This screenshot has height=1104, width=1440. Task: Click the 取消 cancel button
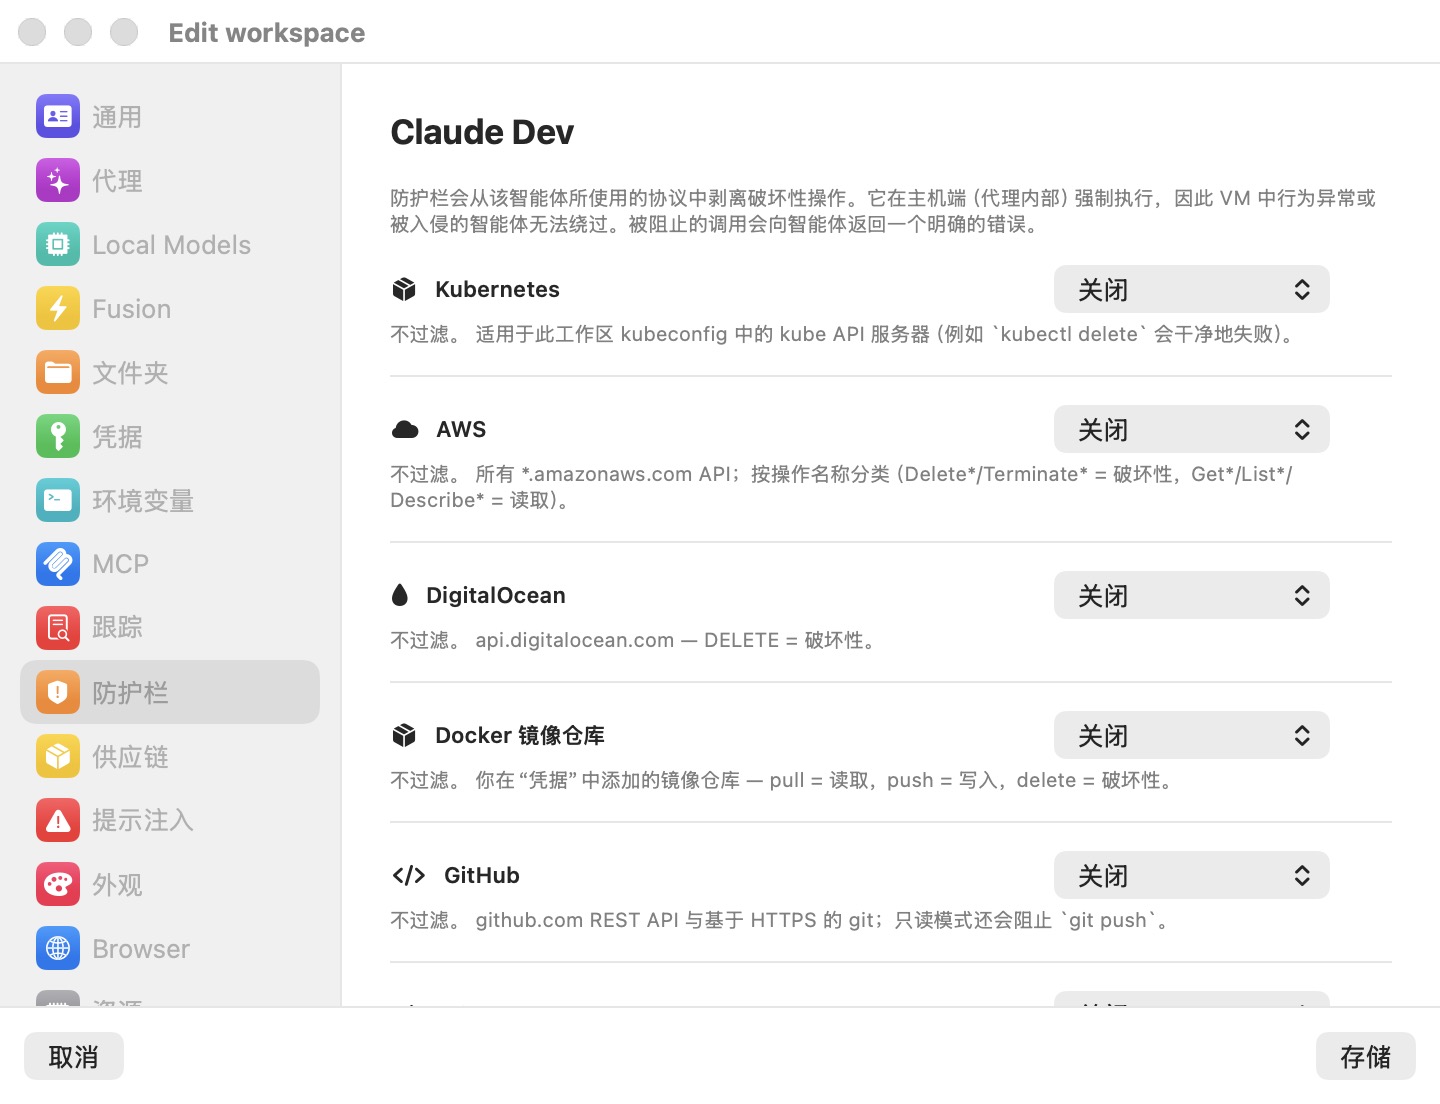(x=74, y=1056)
